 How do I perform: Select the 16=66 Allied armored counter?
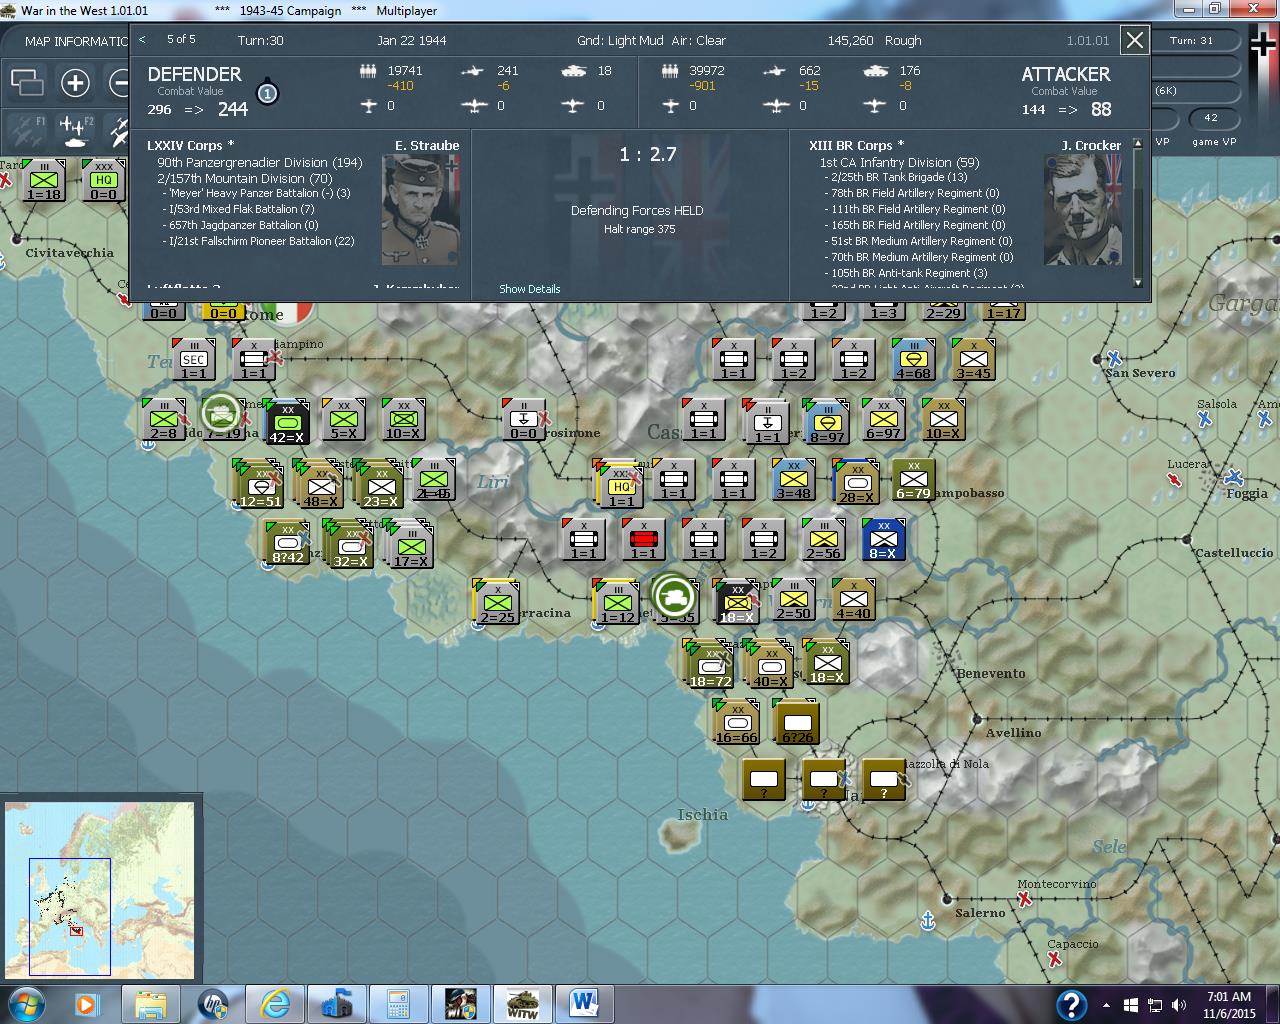736,722
